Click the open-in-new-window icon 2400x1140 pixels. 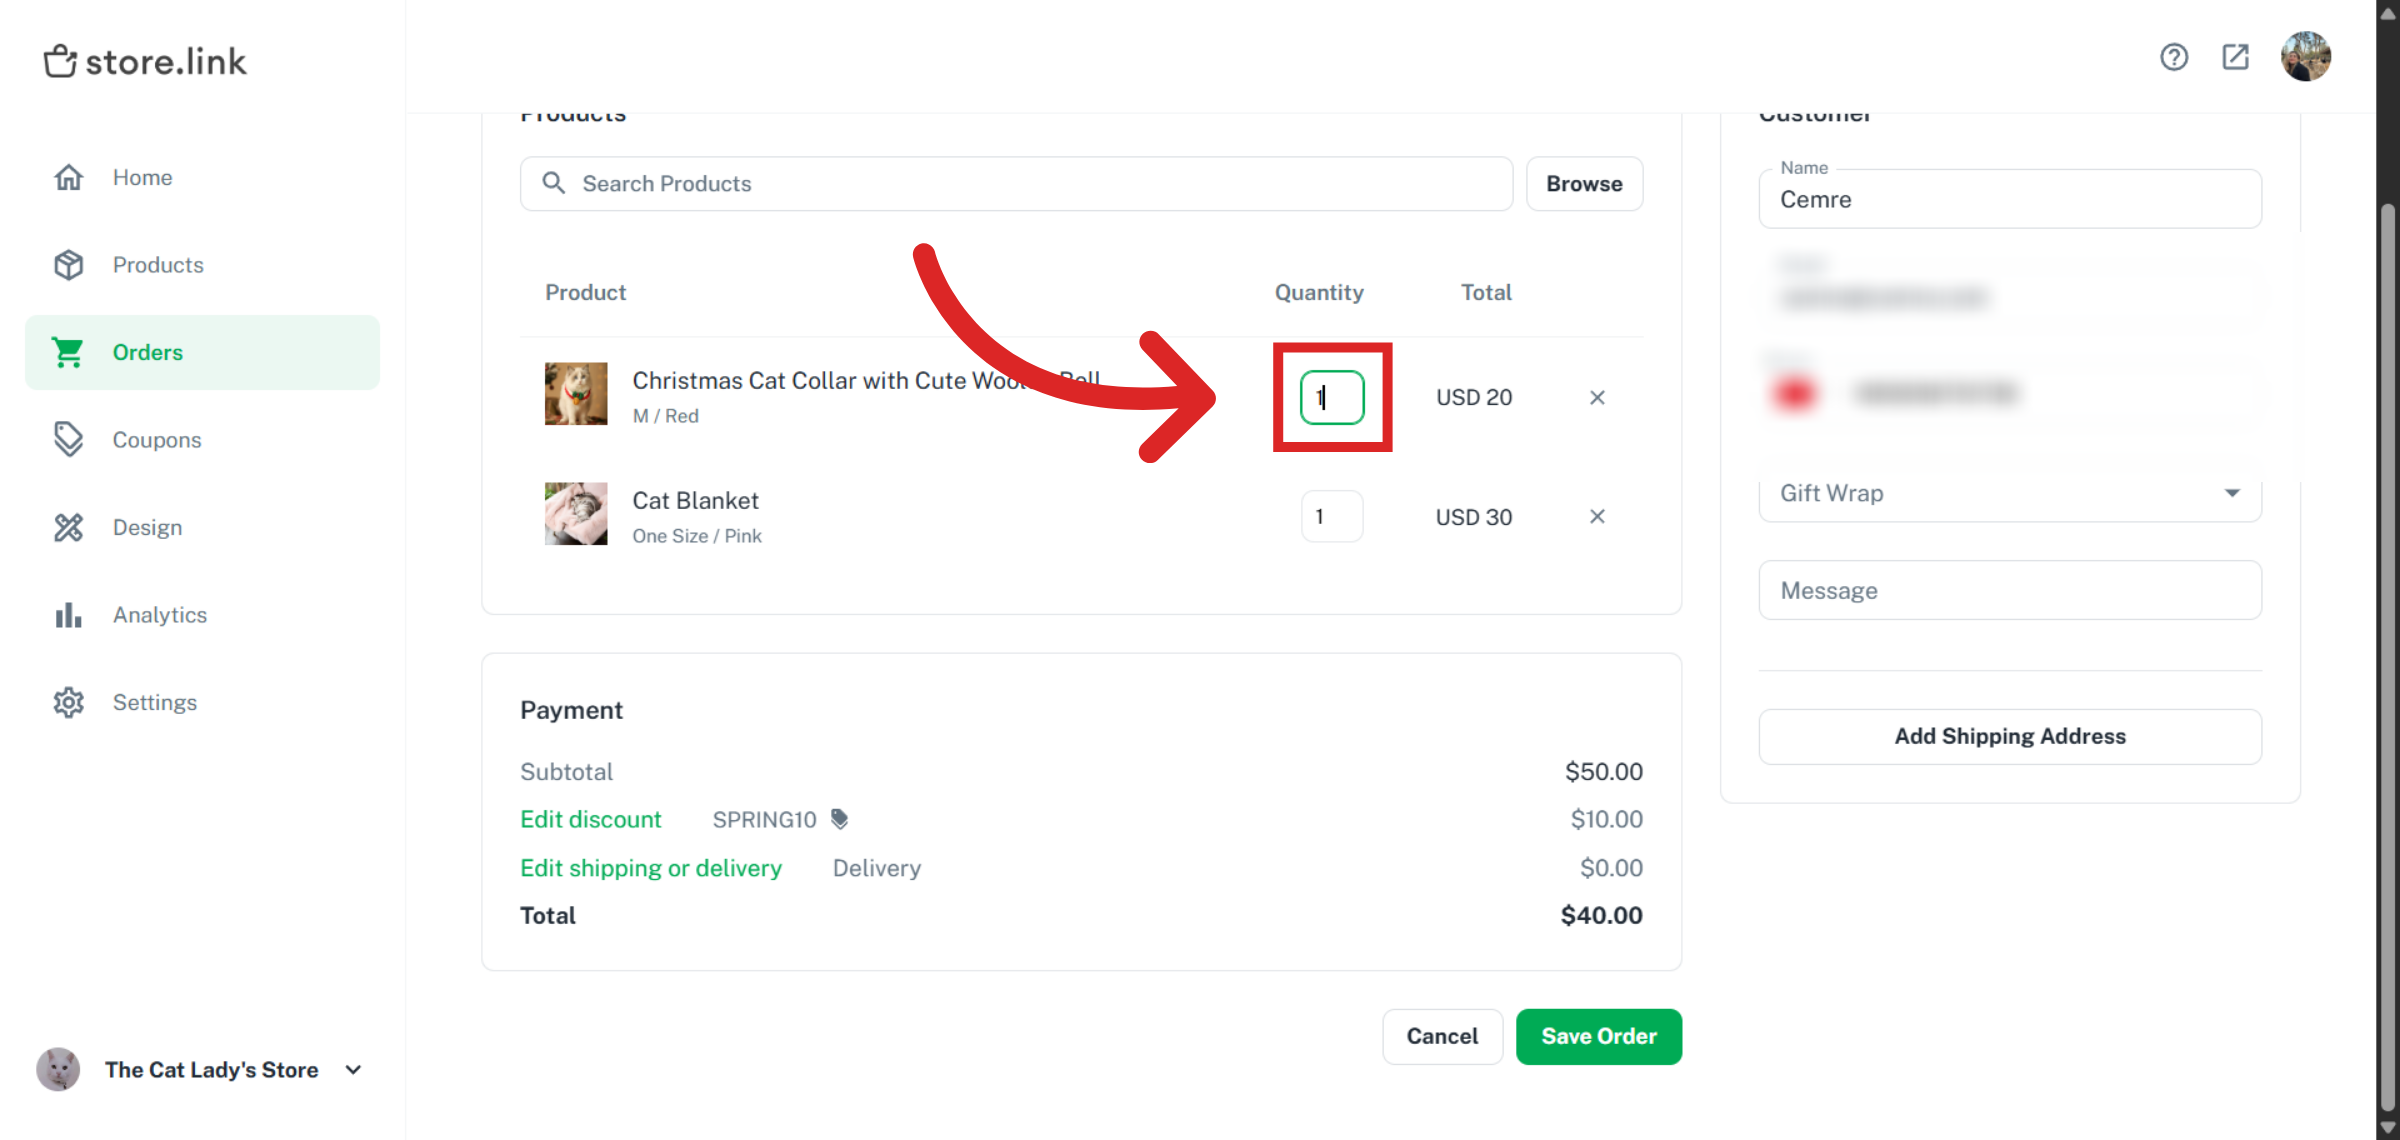coord(2236,57)
